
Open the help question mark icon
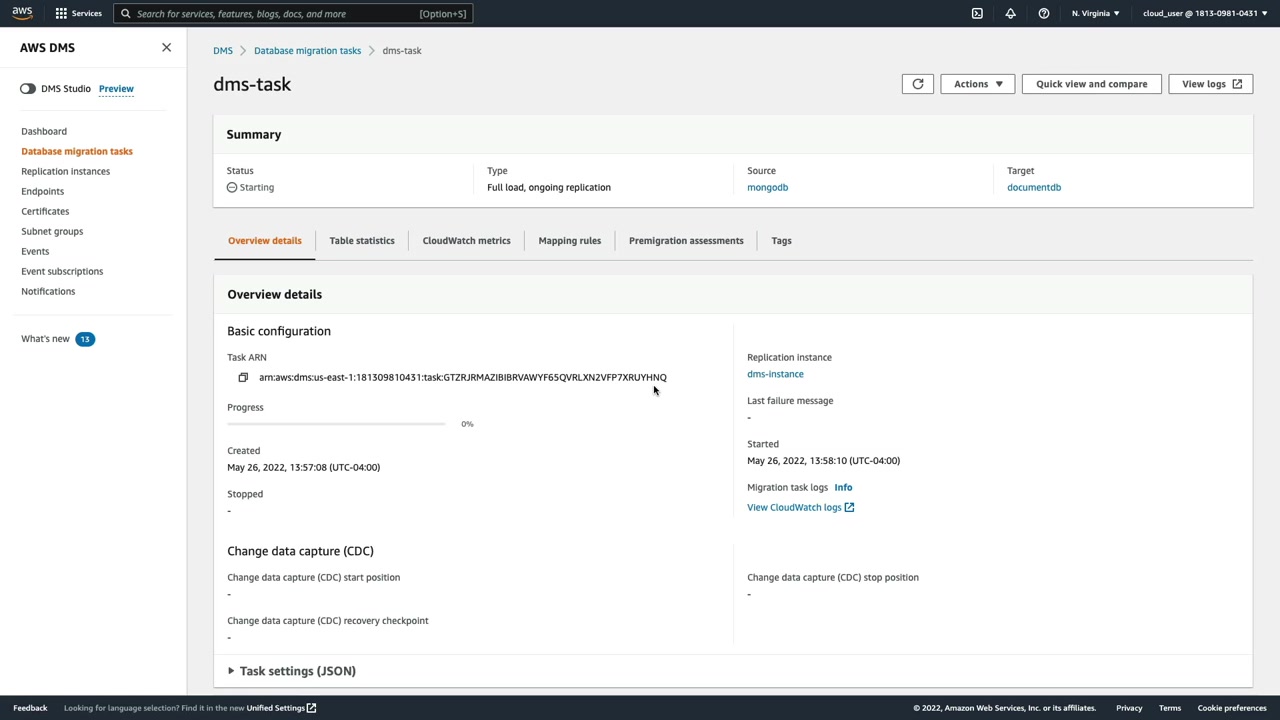[1043, 13]
